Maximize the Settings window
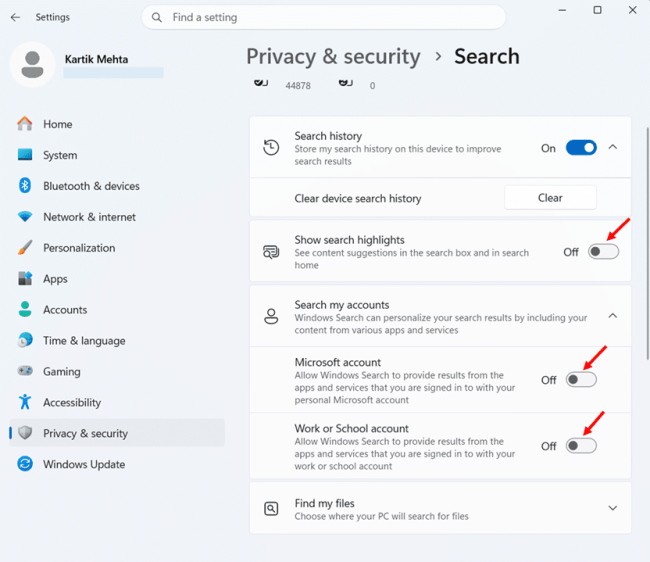 (x=597, y=10)
